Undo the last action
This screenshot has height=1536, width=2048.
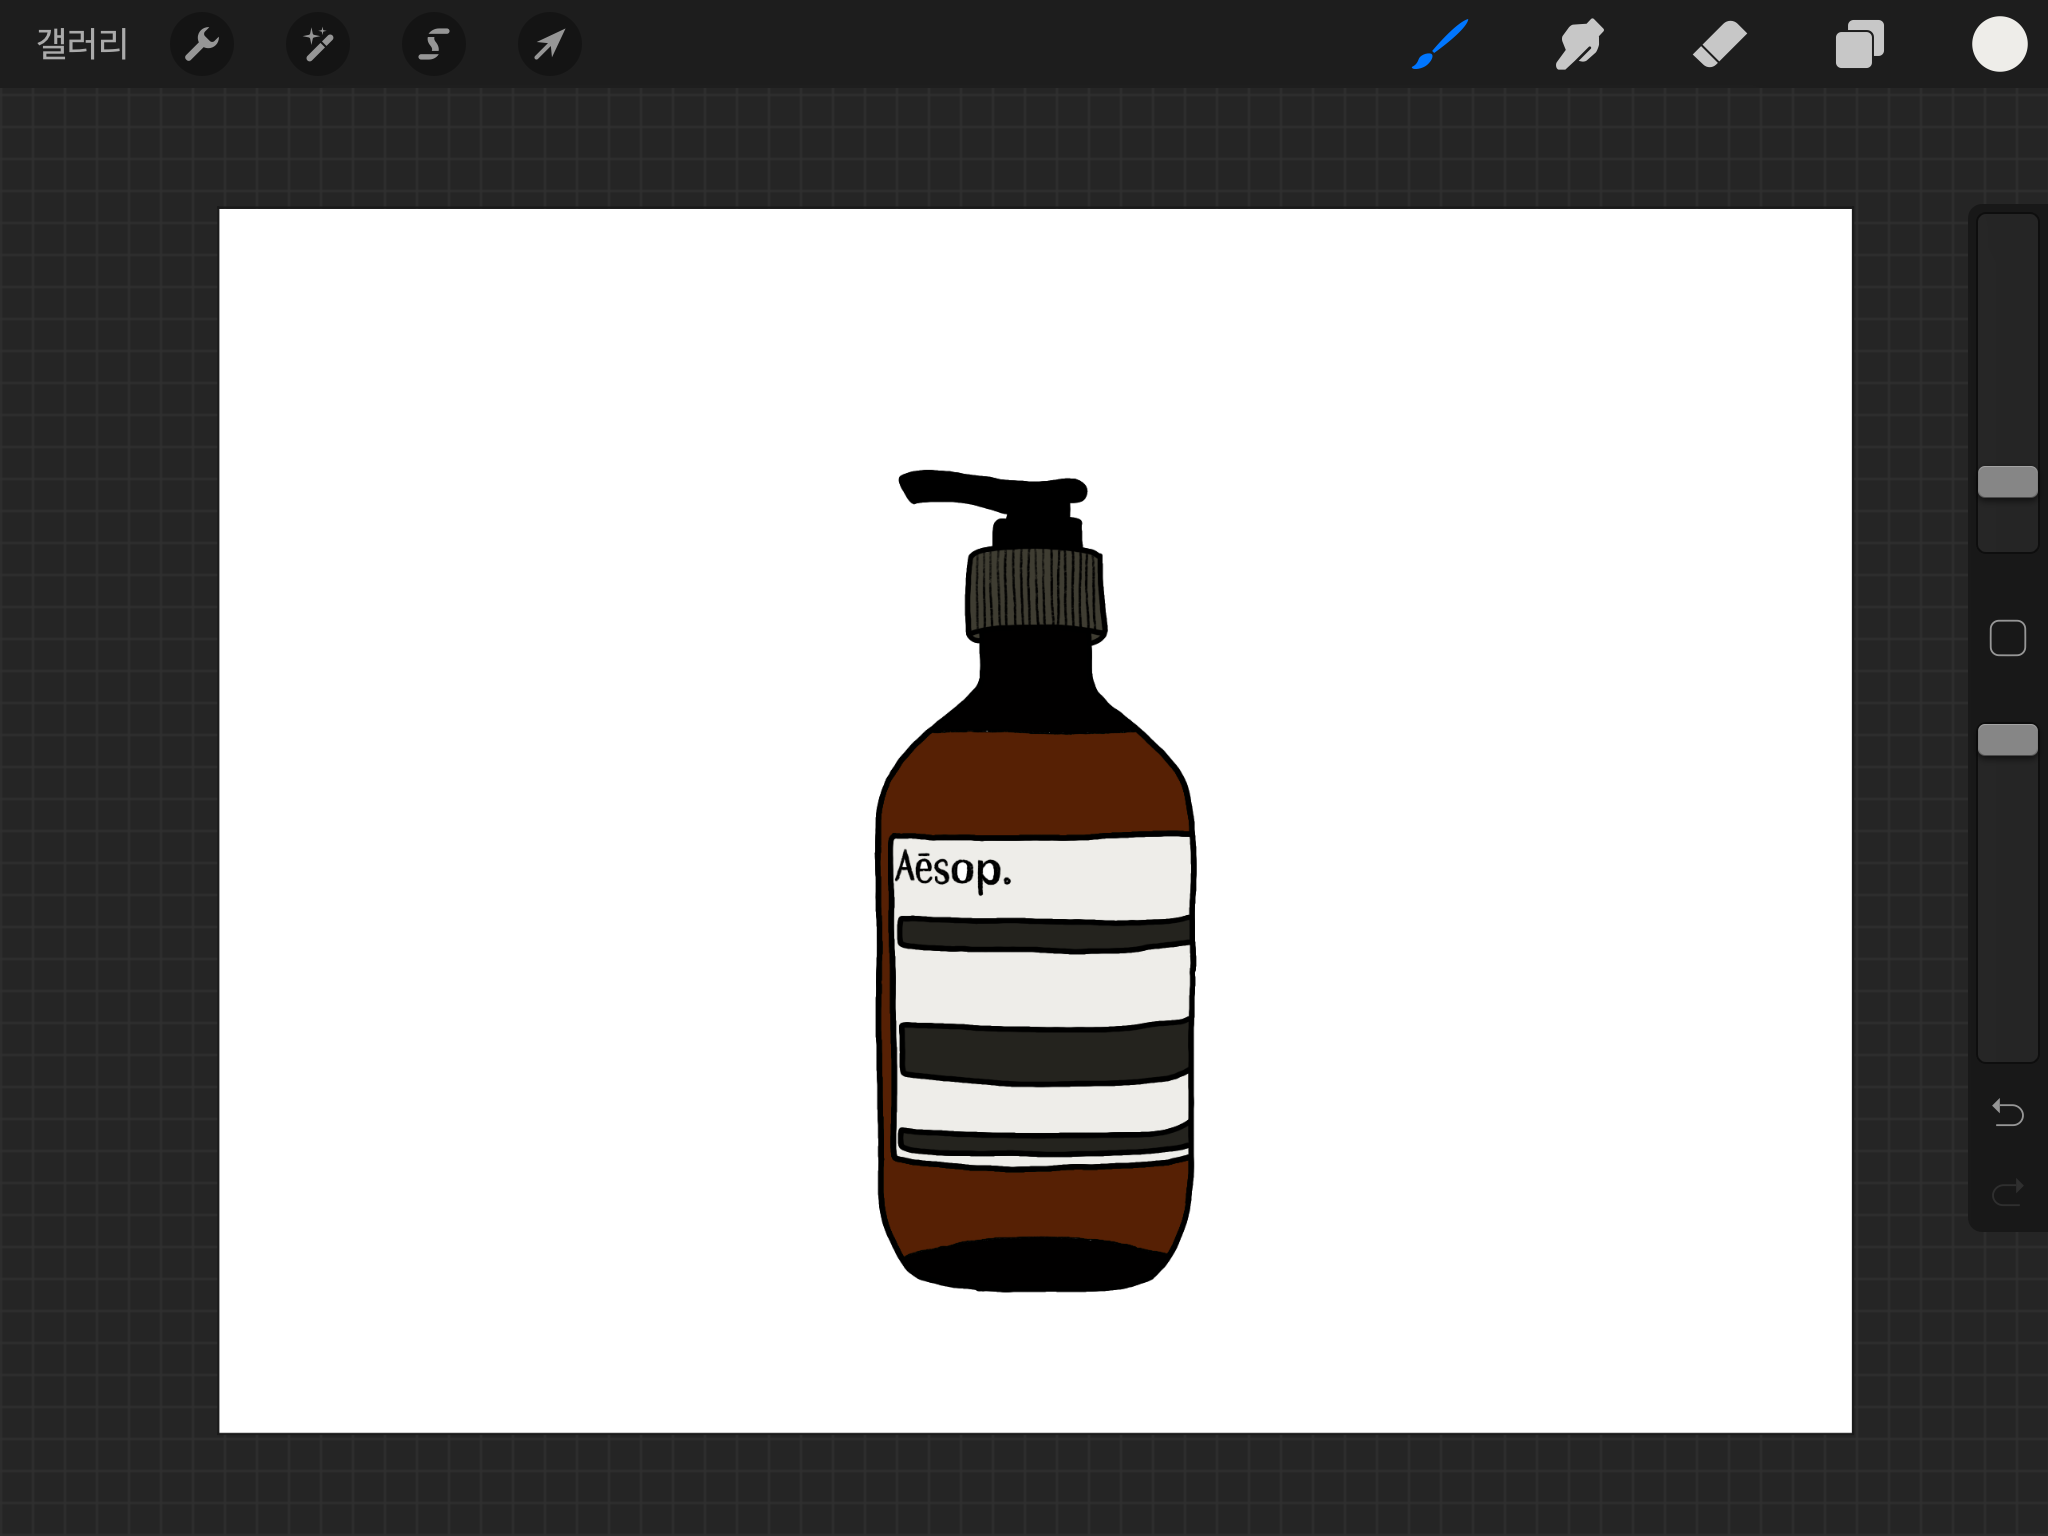[x=2007, y=1112]
